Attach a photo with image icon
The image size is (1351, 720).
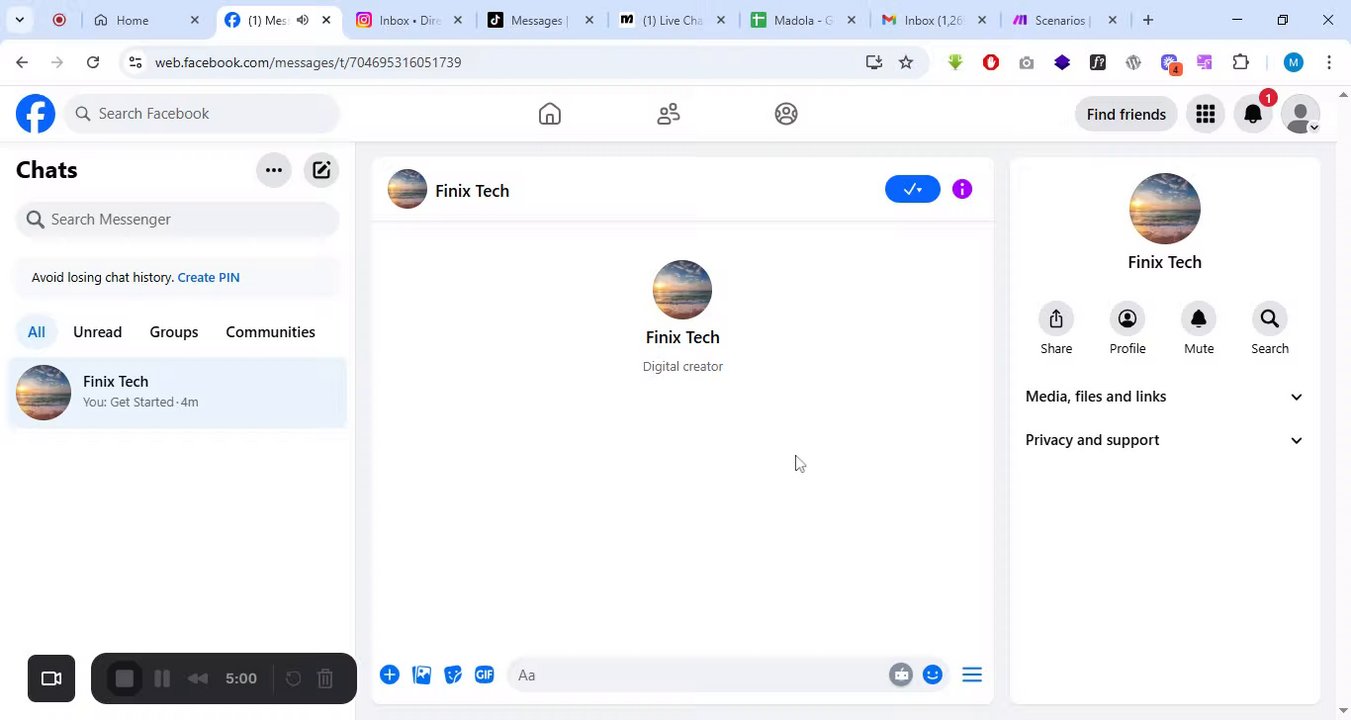coord(422,675)
